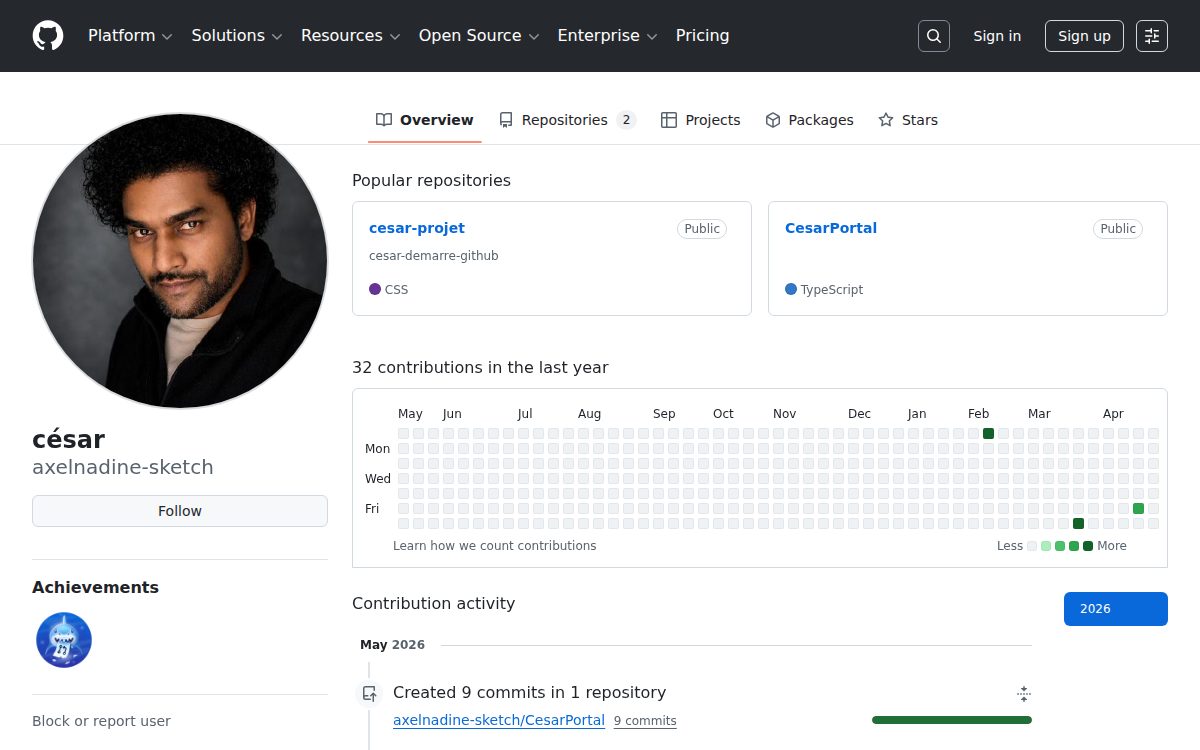The height and width of the screenshot is (750, 1200).
Task: Click the push commits icon in activity
Action: pos(370,693)
